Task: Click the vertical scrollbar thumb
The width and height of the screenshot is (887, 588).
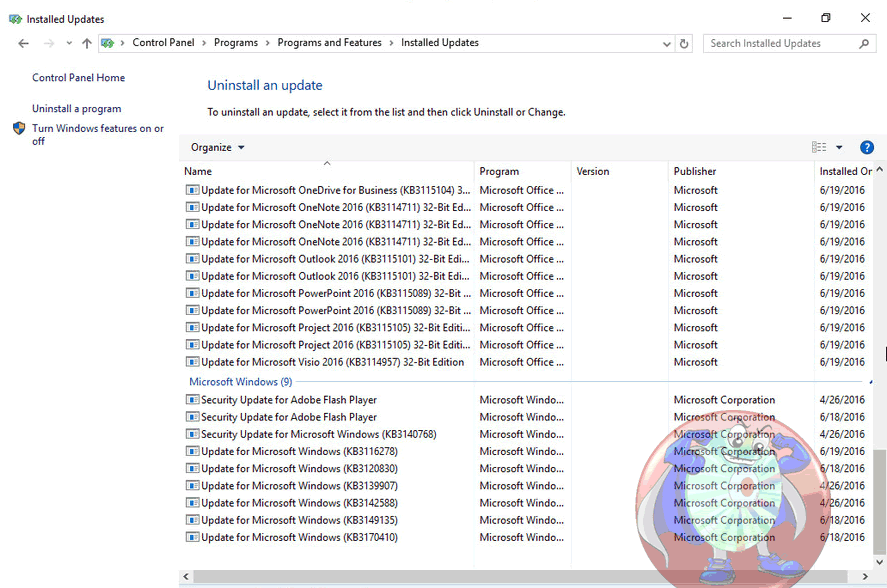Action: [879, 501]
